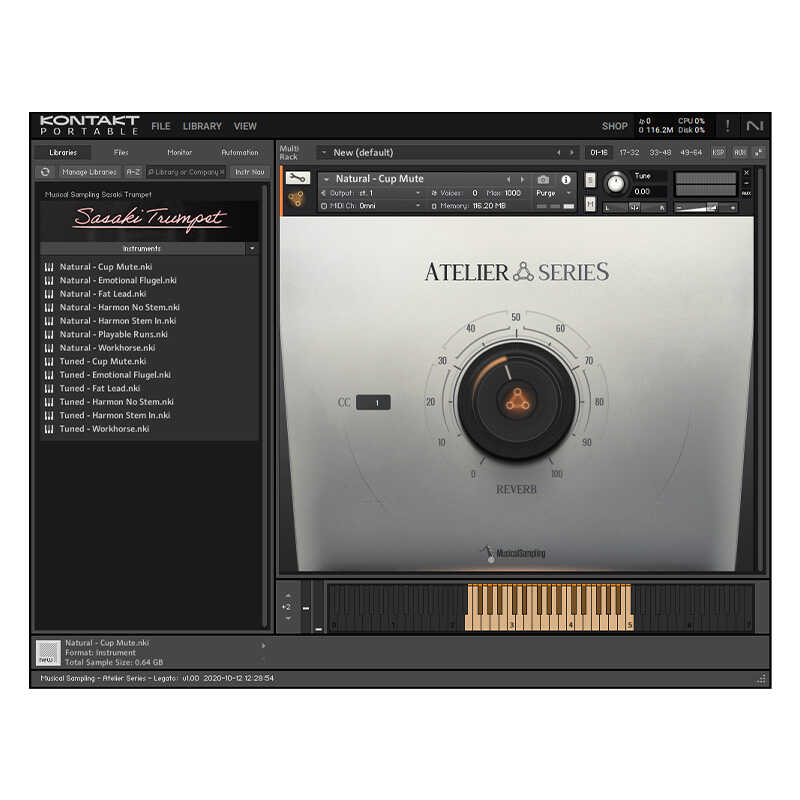Click the exclamation warning icon
Image resolution: width=800 pixels, height=800 pixels.
(728, 126)
